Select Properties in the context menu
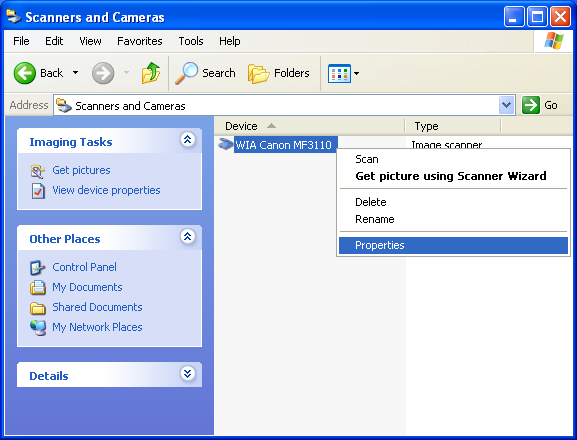577x440 pixels. (x=453, y=245)
